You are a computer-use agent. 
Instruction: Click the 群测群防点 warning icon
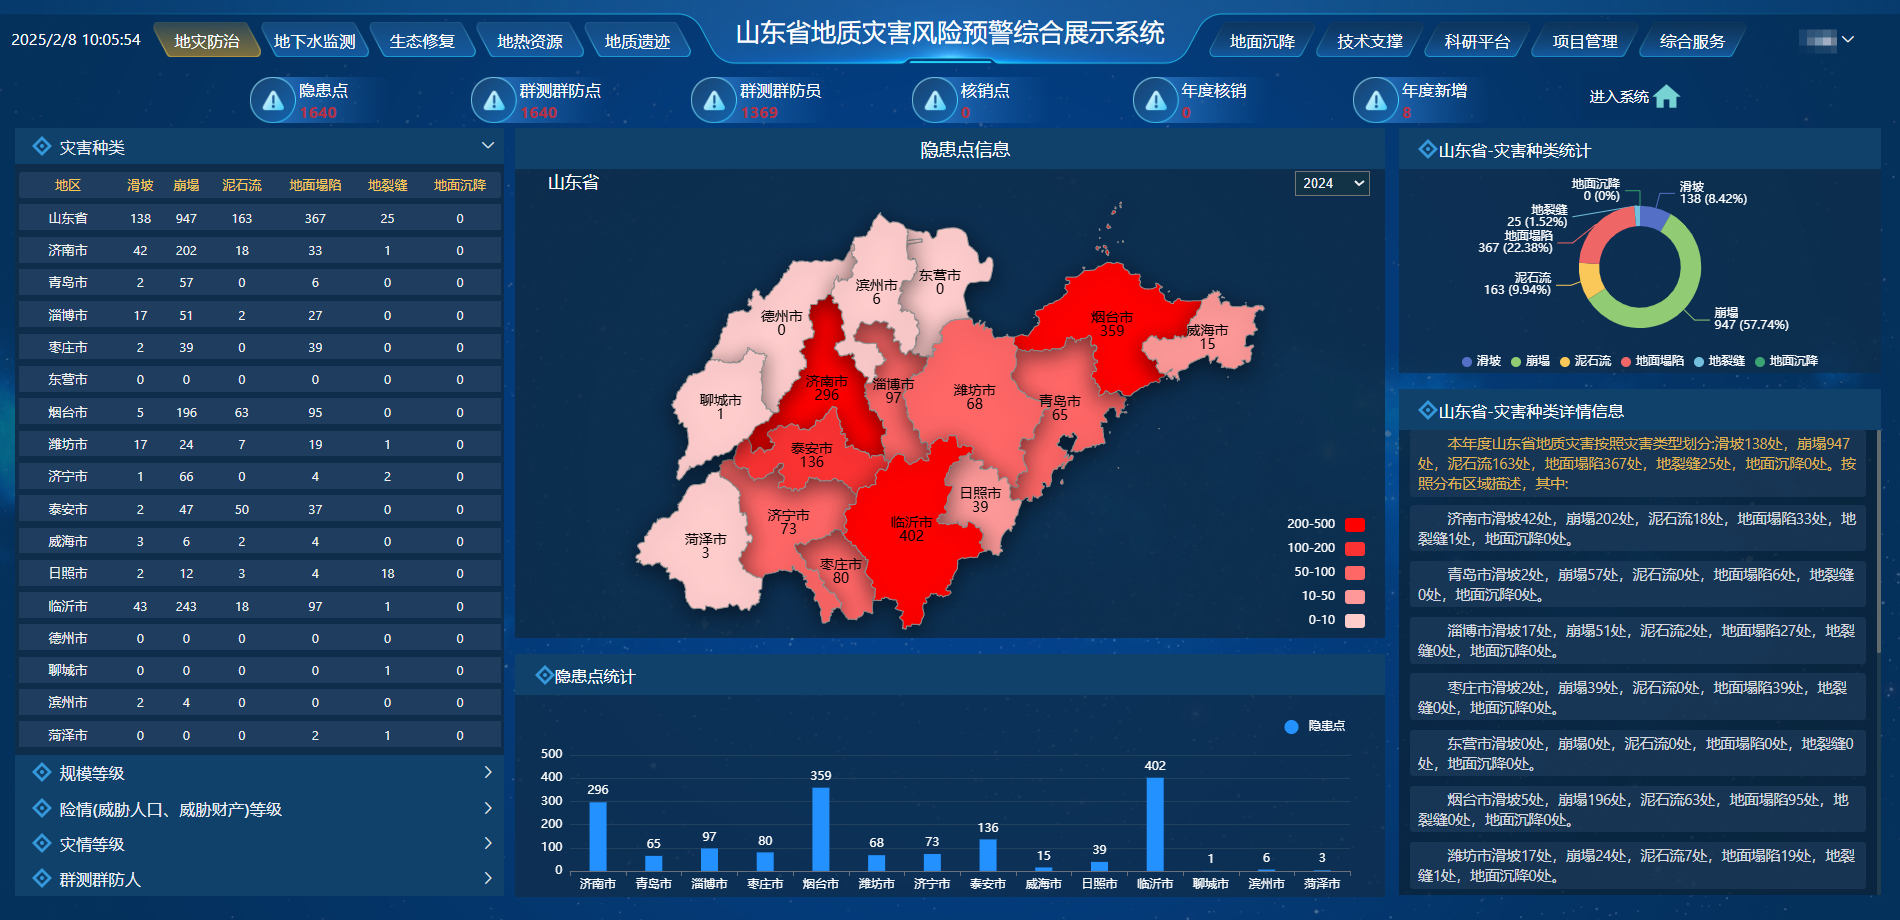pos(492,100)
